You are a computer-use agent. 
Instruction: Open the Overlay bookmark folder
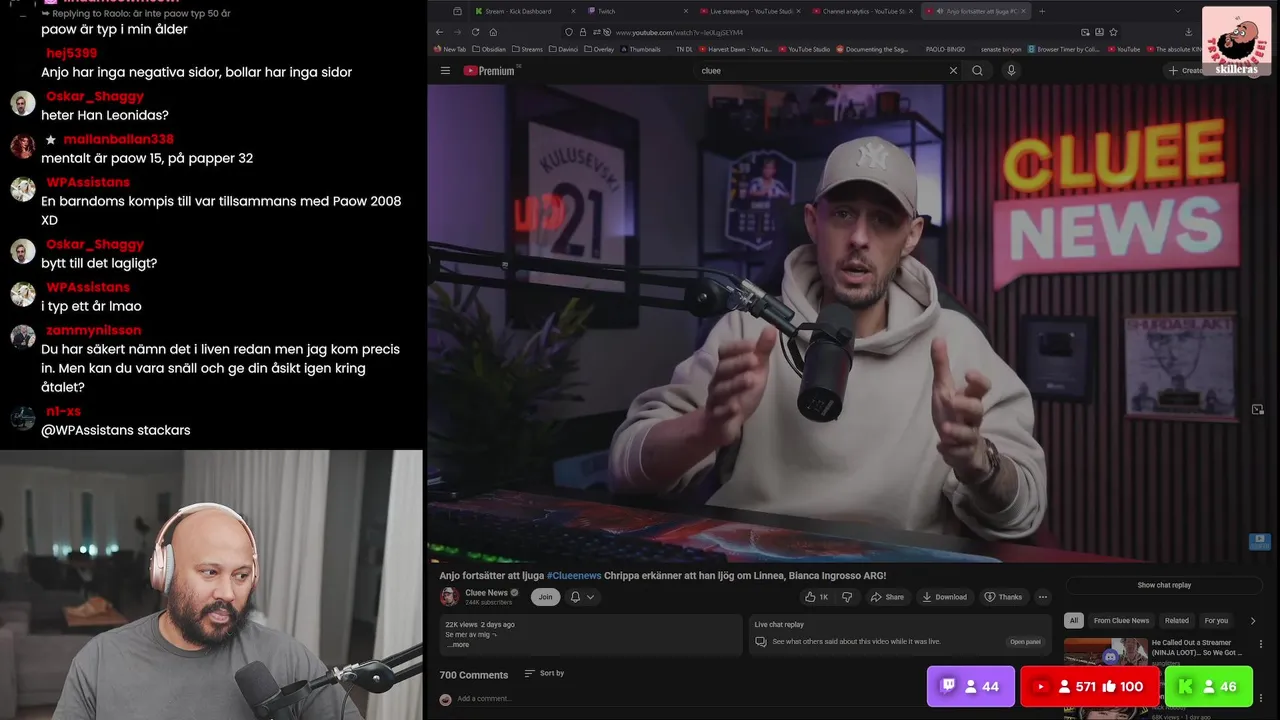599,49
